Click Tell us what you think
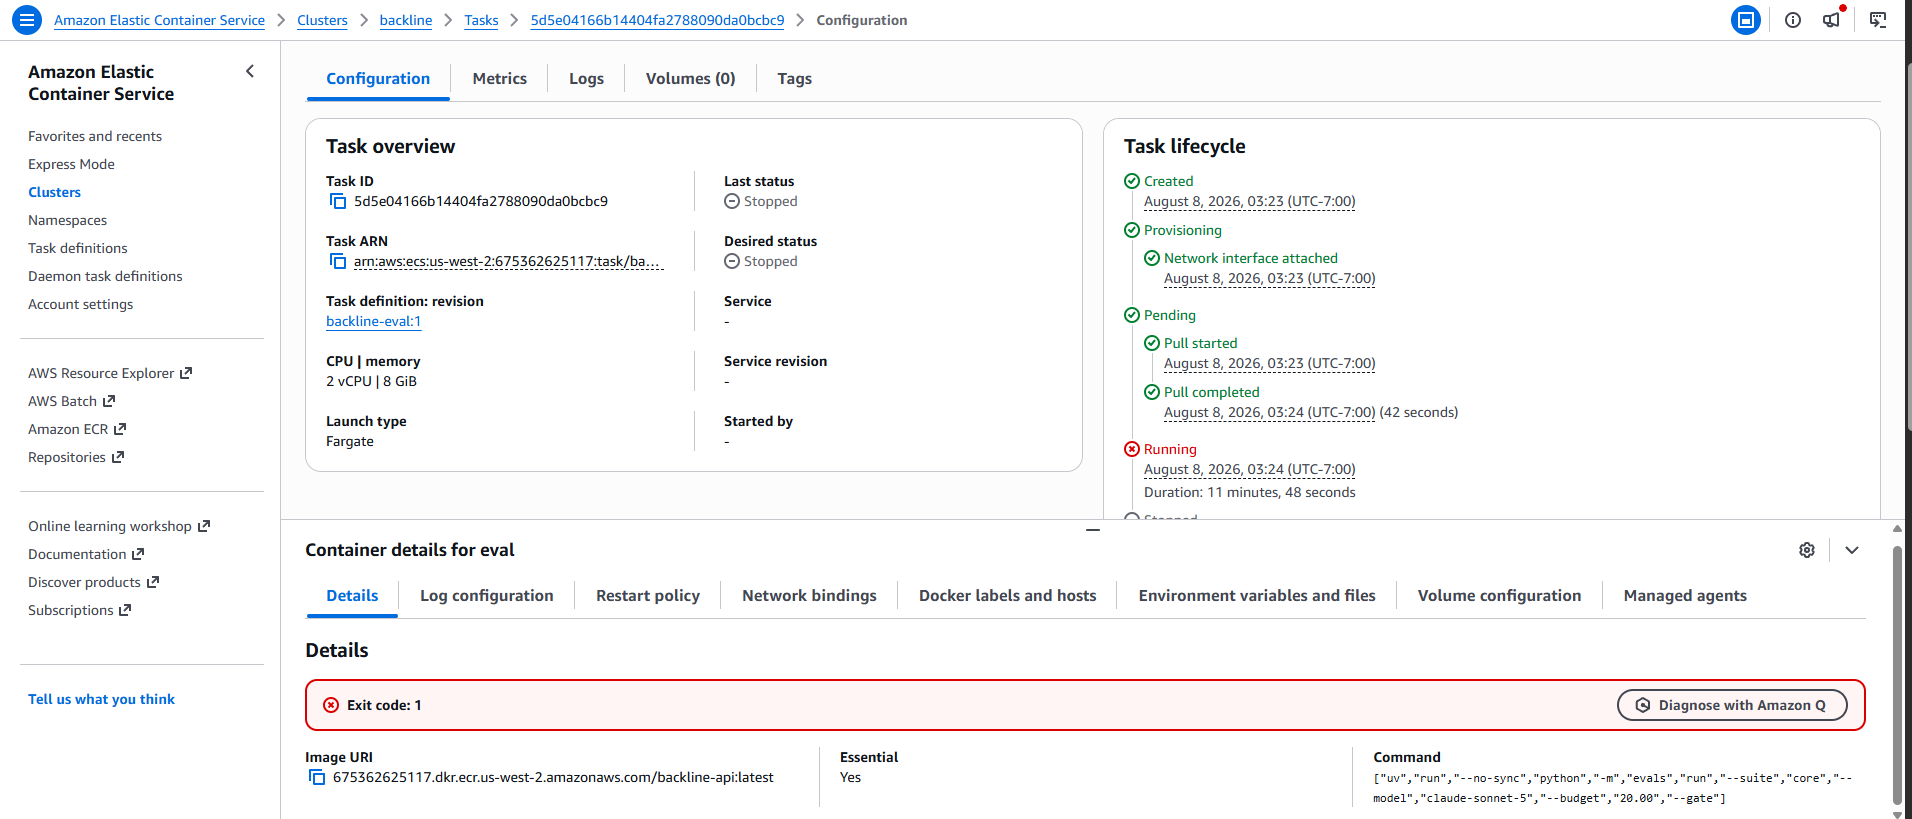This screenshot has height=819, width=1912. coord(101,700)
